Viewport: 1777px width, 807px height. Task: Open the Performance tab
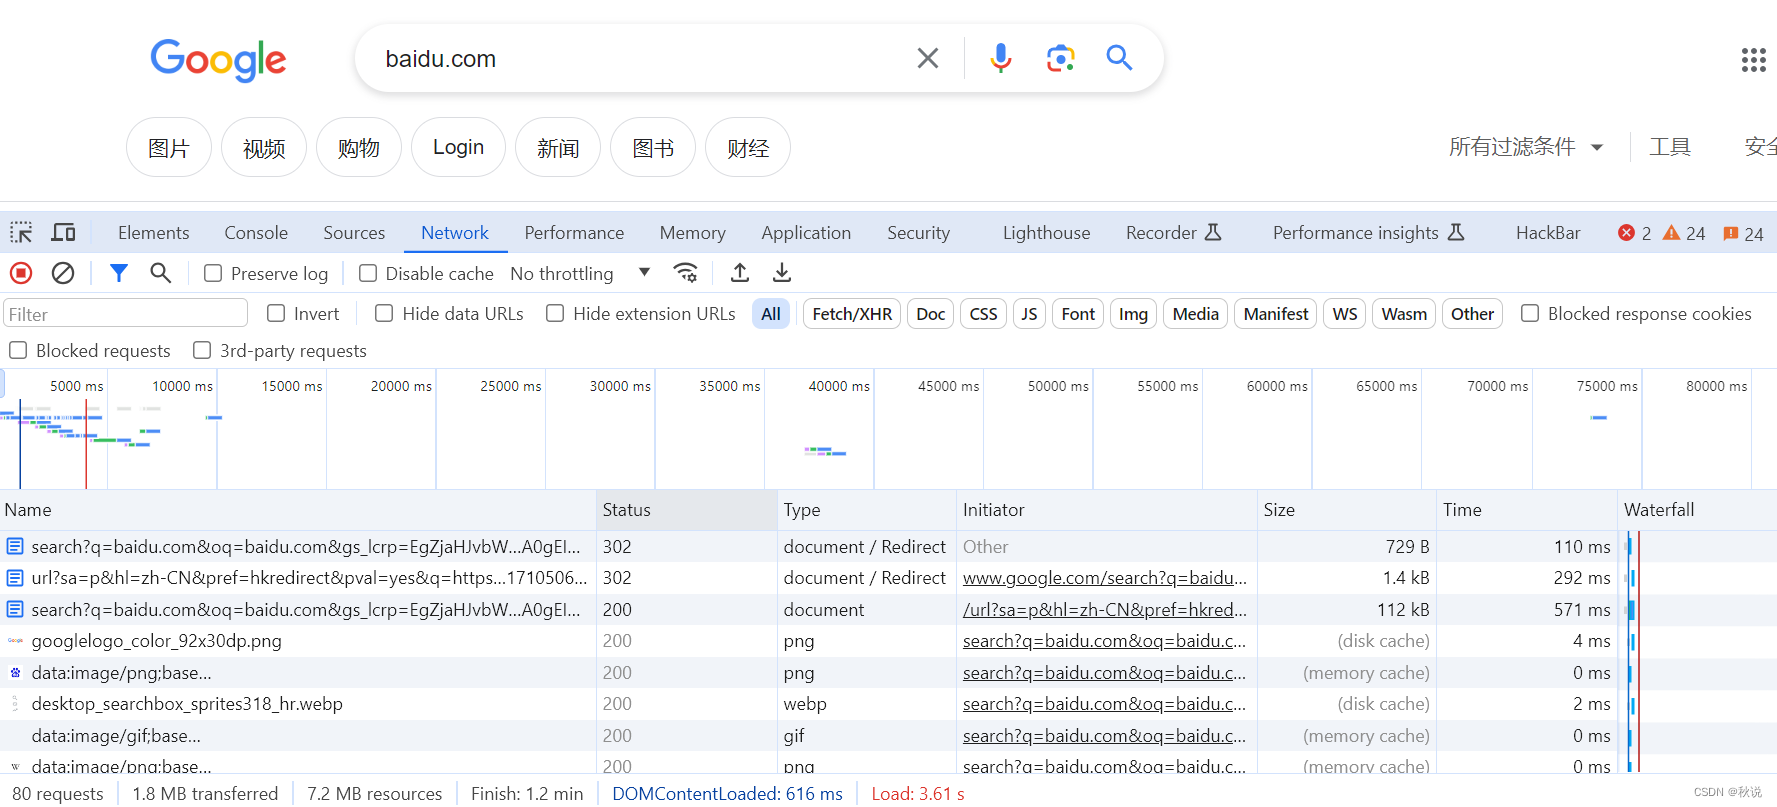574,233
